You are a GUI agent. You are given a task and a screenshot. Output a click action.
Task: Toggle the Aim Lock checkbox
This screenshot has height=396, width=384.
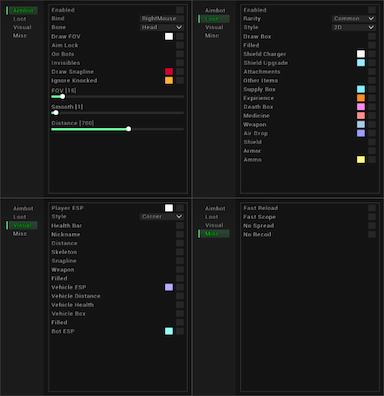(180, 45)
